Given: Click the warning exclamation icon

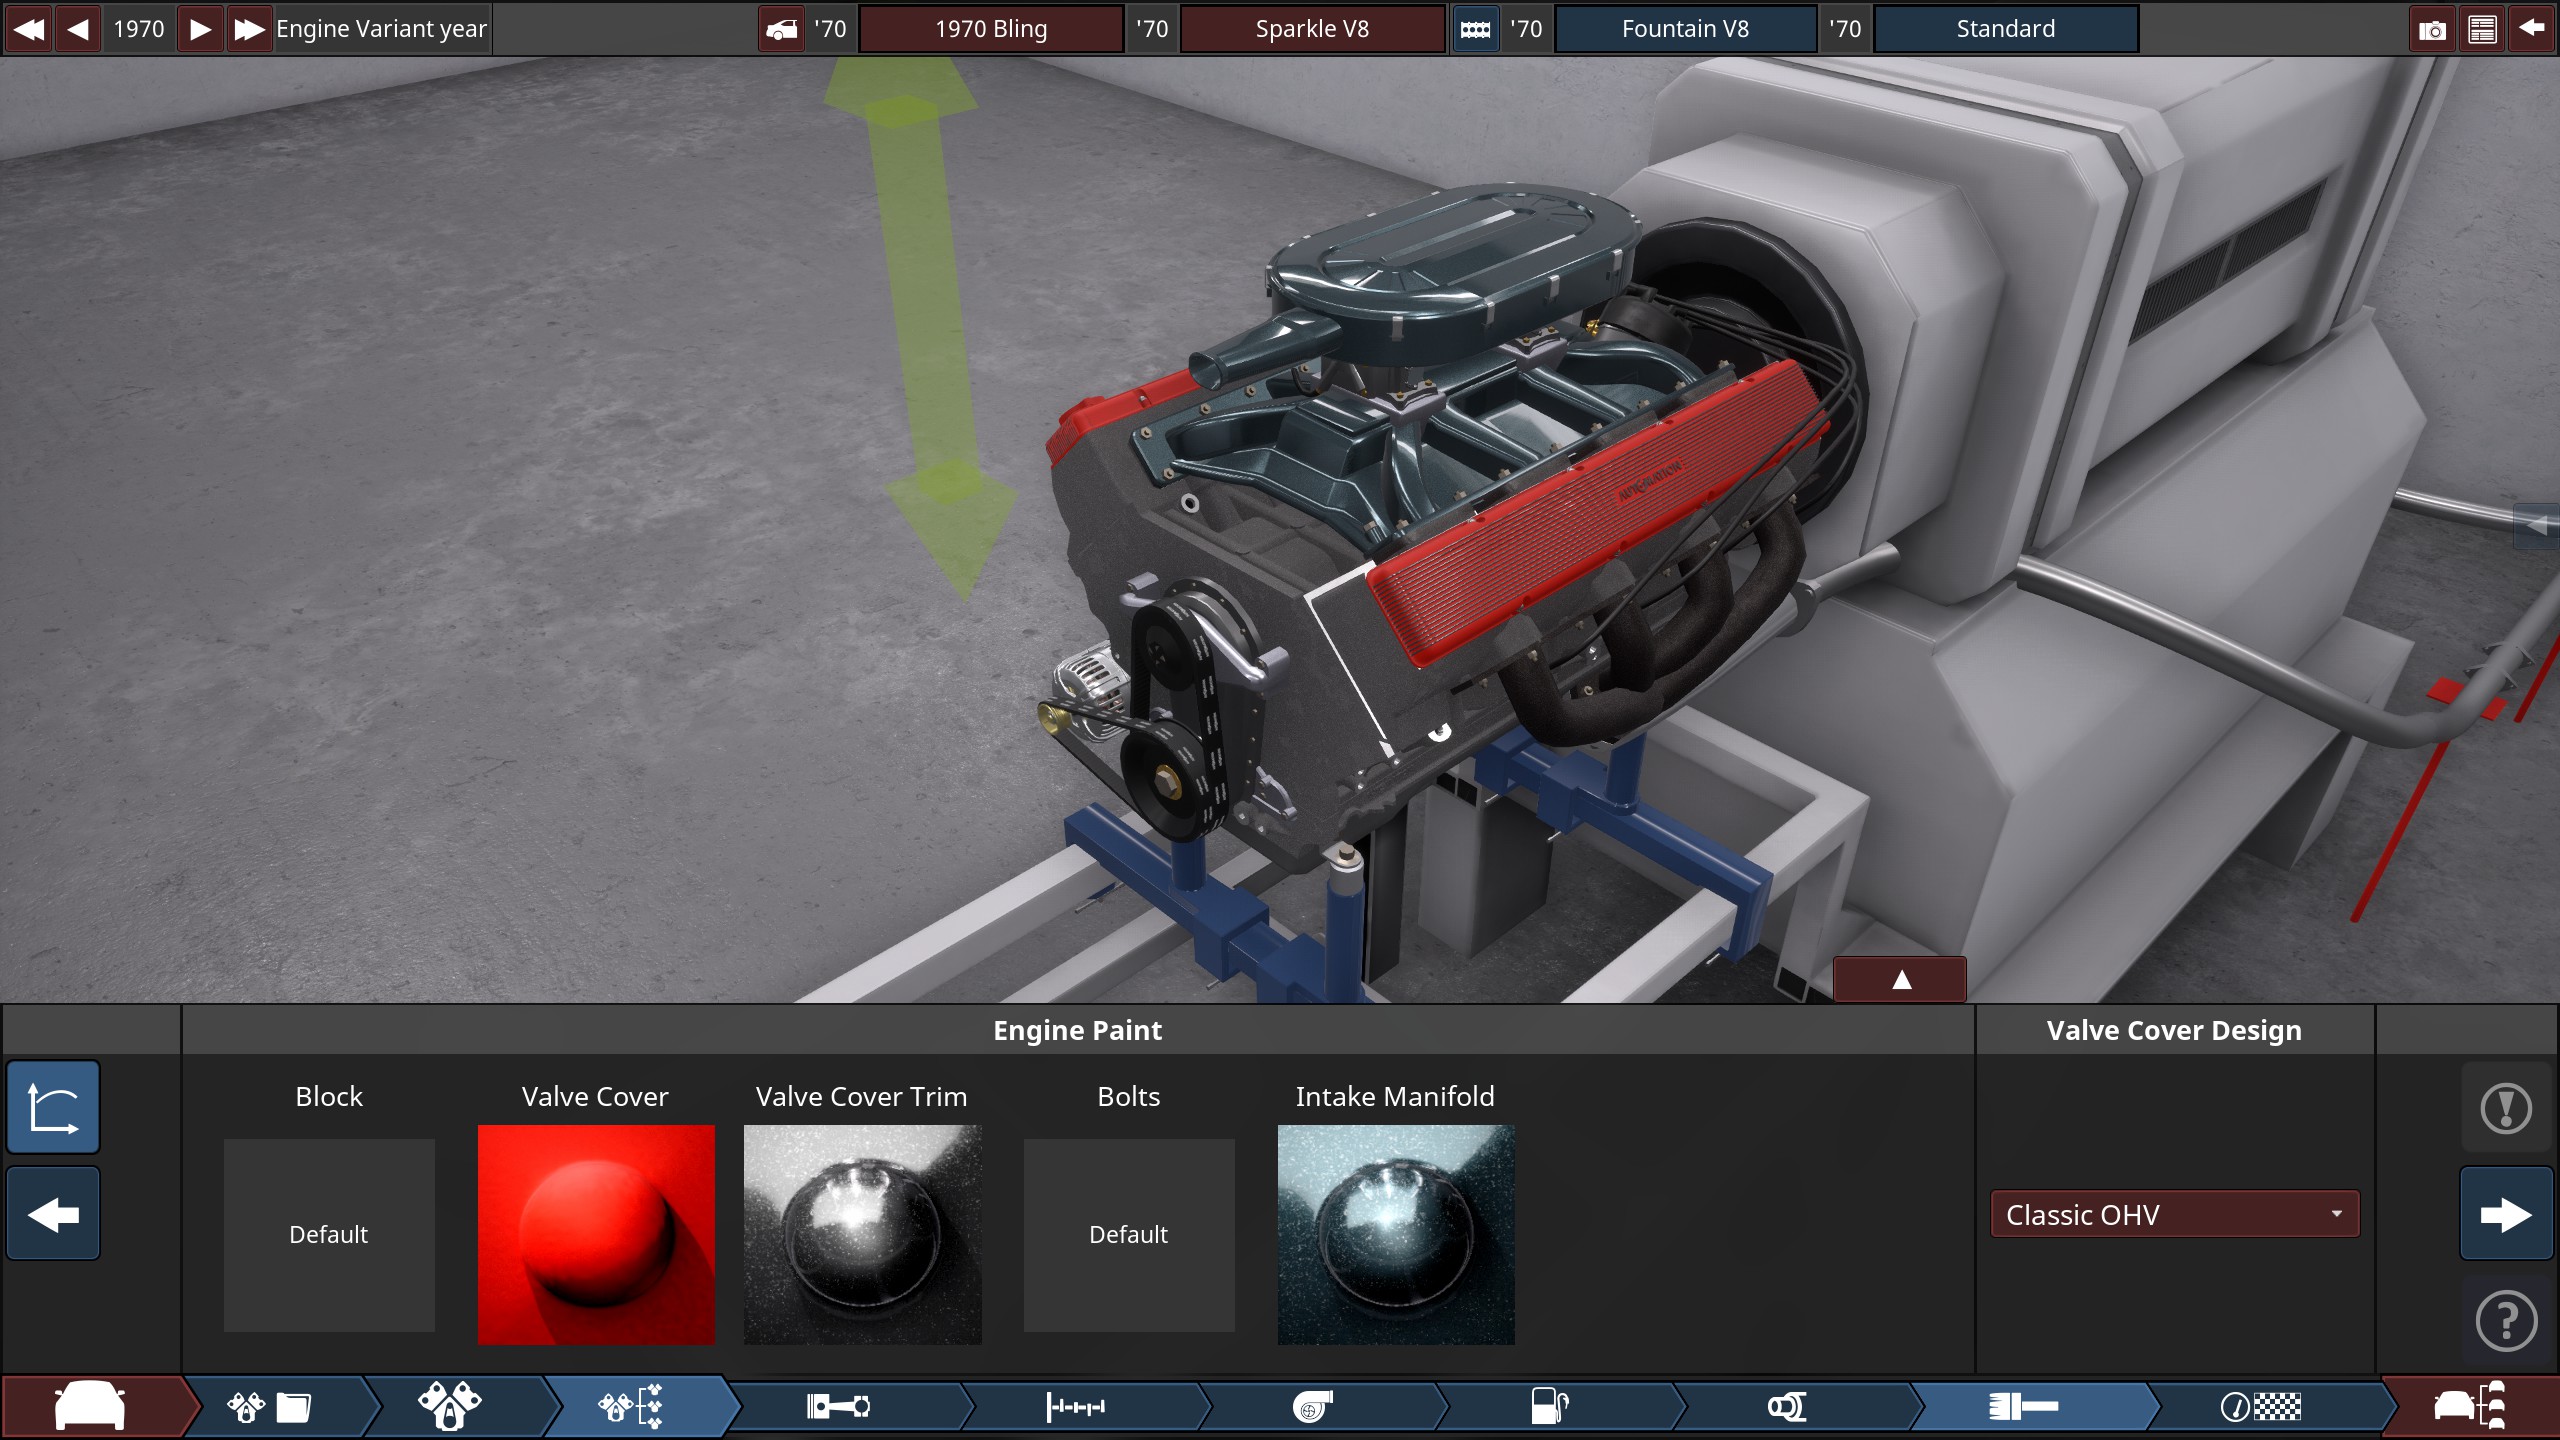Looking at the screenshot, I should 2506,1108.
